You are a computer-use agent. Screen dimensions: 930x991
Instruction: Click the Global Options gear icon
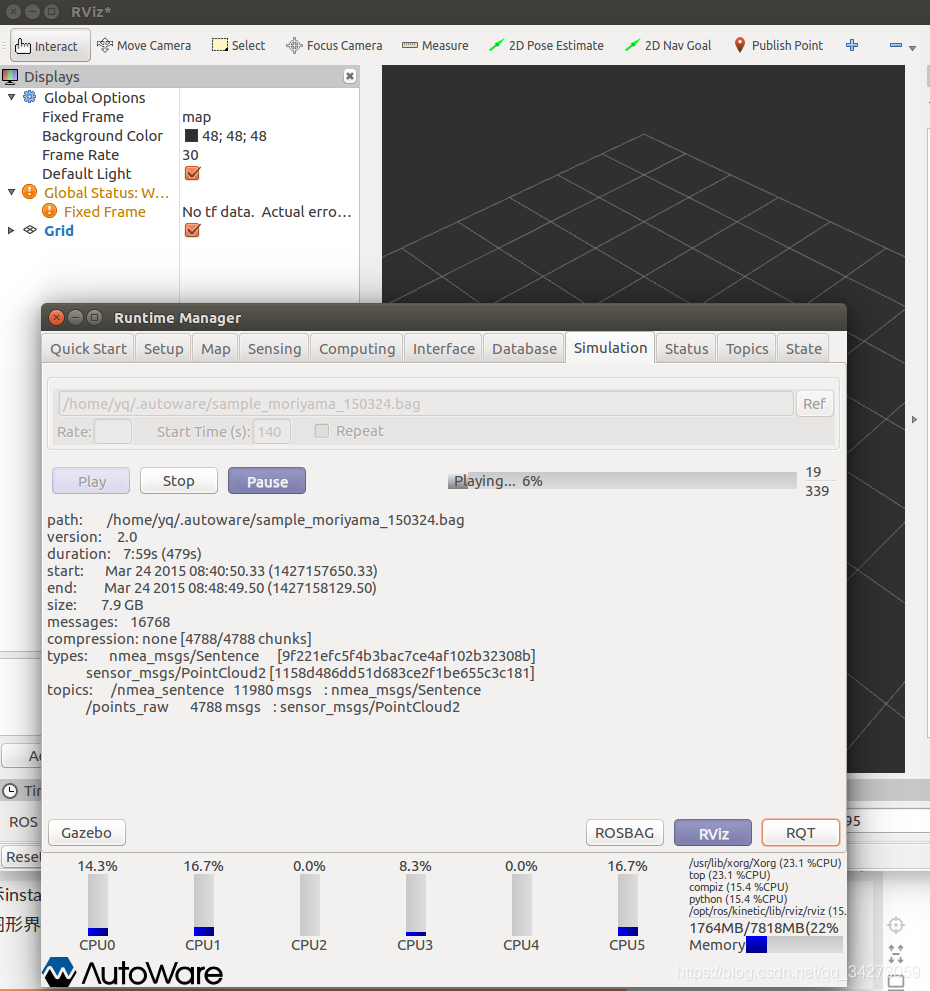pos(30,97)
